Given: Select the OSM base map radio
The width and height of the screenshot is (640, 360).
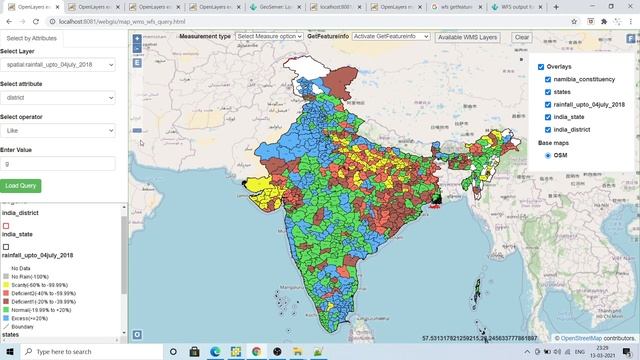Looking at the screenshot, I should [x=548, y=156].
